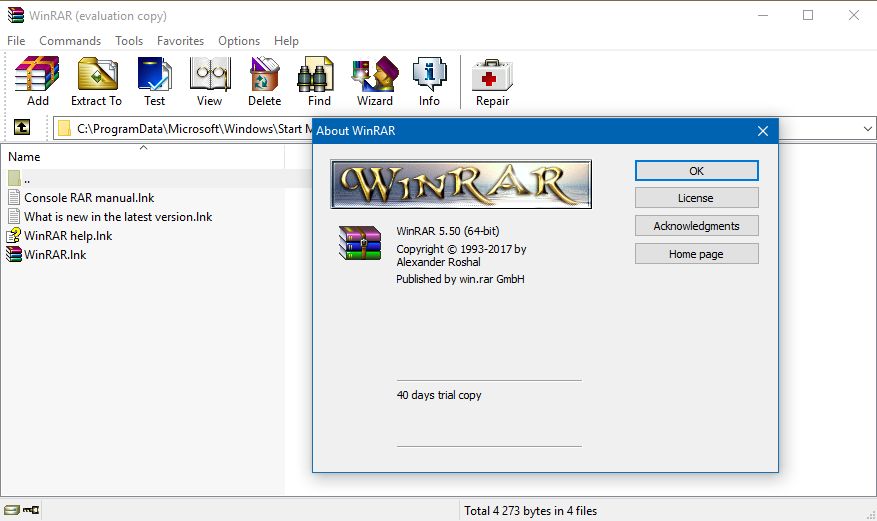Click the parent folder icon in file list

(15, 178)
